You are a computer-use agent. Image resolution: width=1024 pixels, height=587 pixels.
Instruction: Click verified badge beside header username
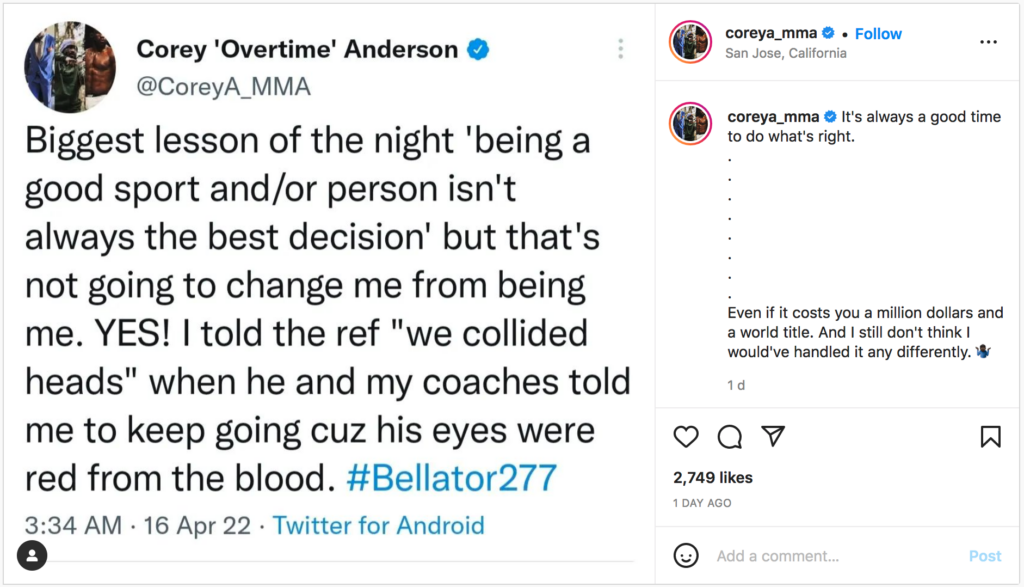pos(828,33)
